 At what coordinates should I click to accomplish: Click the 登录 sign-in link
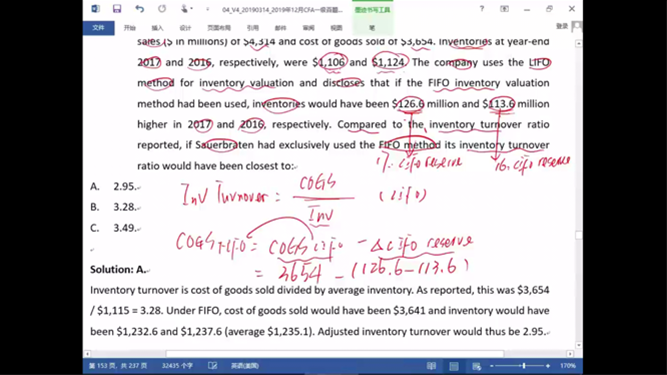562,26
